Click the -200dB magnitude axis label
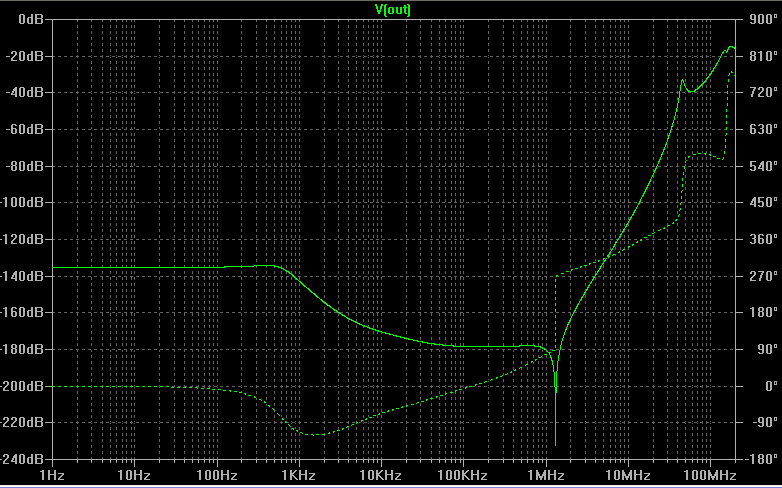Viewport: 782px width, 488px height. (22, 386)
